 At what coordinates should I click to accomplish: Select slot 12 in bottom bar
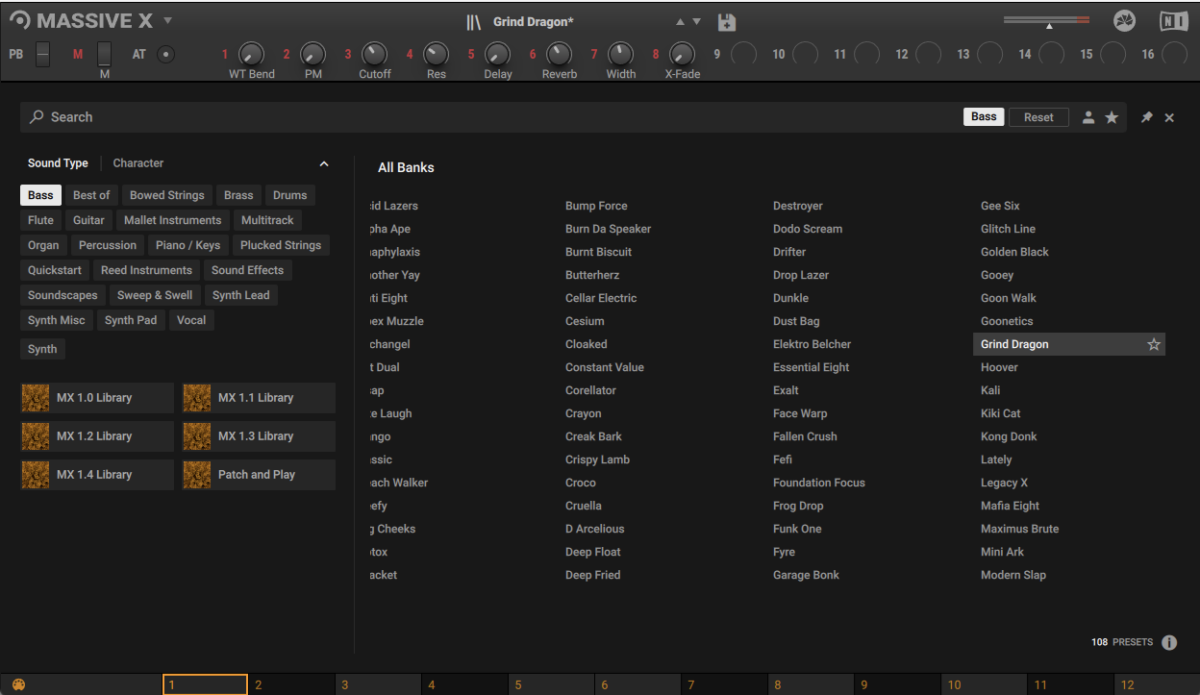pyautogui.click(x=1156, y=685)
